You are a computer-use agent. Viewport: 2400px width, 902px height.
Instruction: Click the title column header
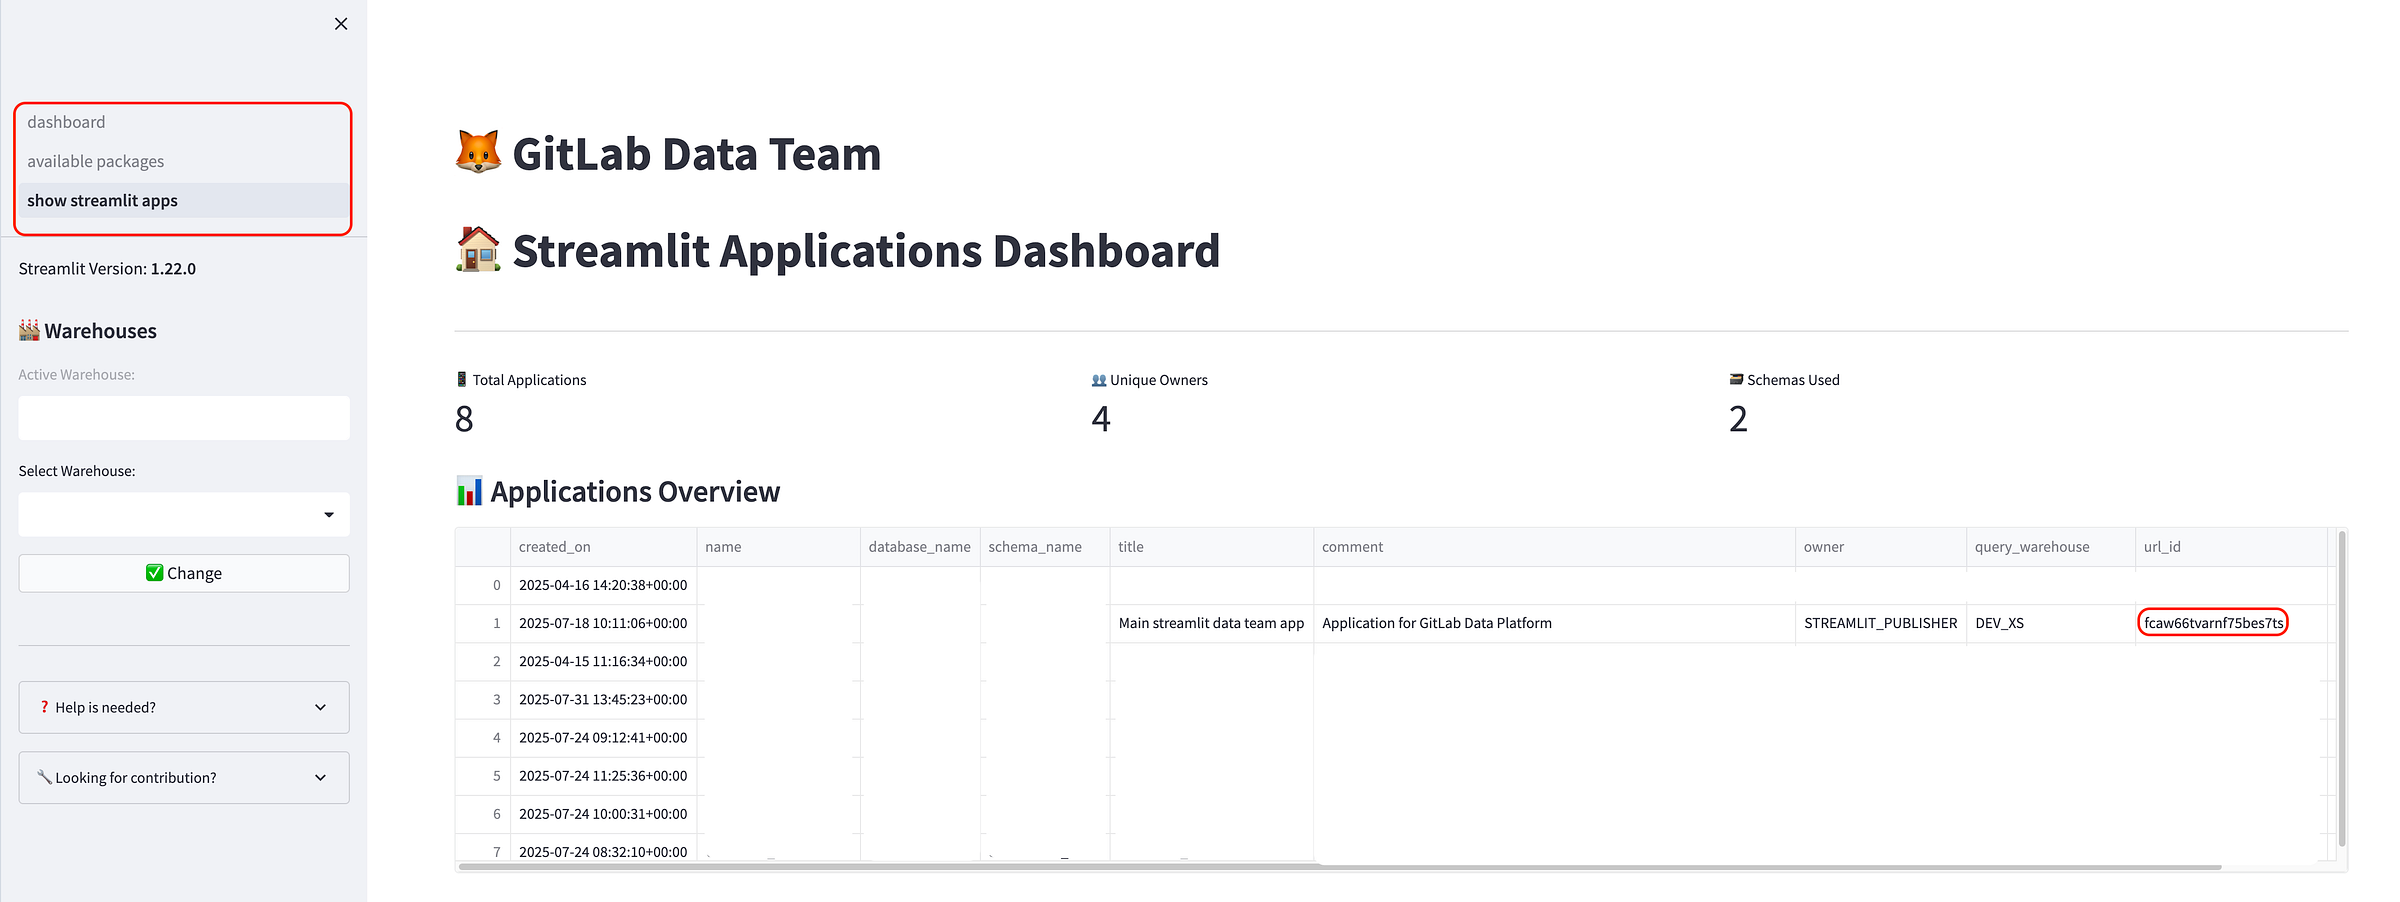click(x=1211, y=547)
